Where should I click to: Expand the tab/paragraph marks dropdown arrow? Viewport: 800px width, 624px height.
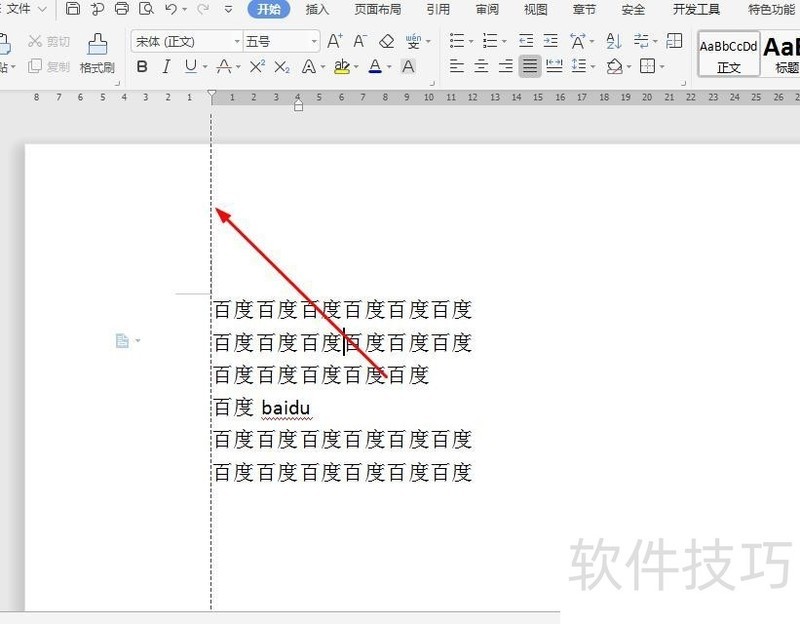coord(655,41)
